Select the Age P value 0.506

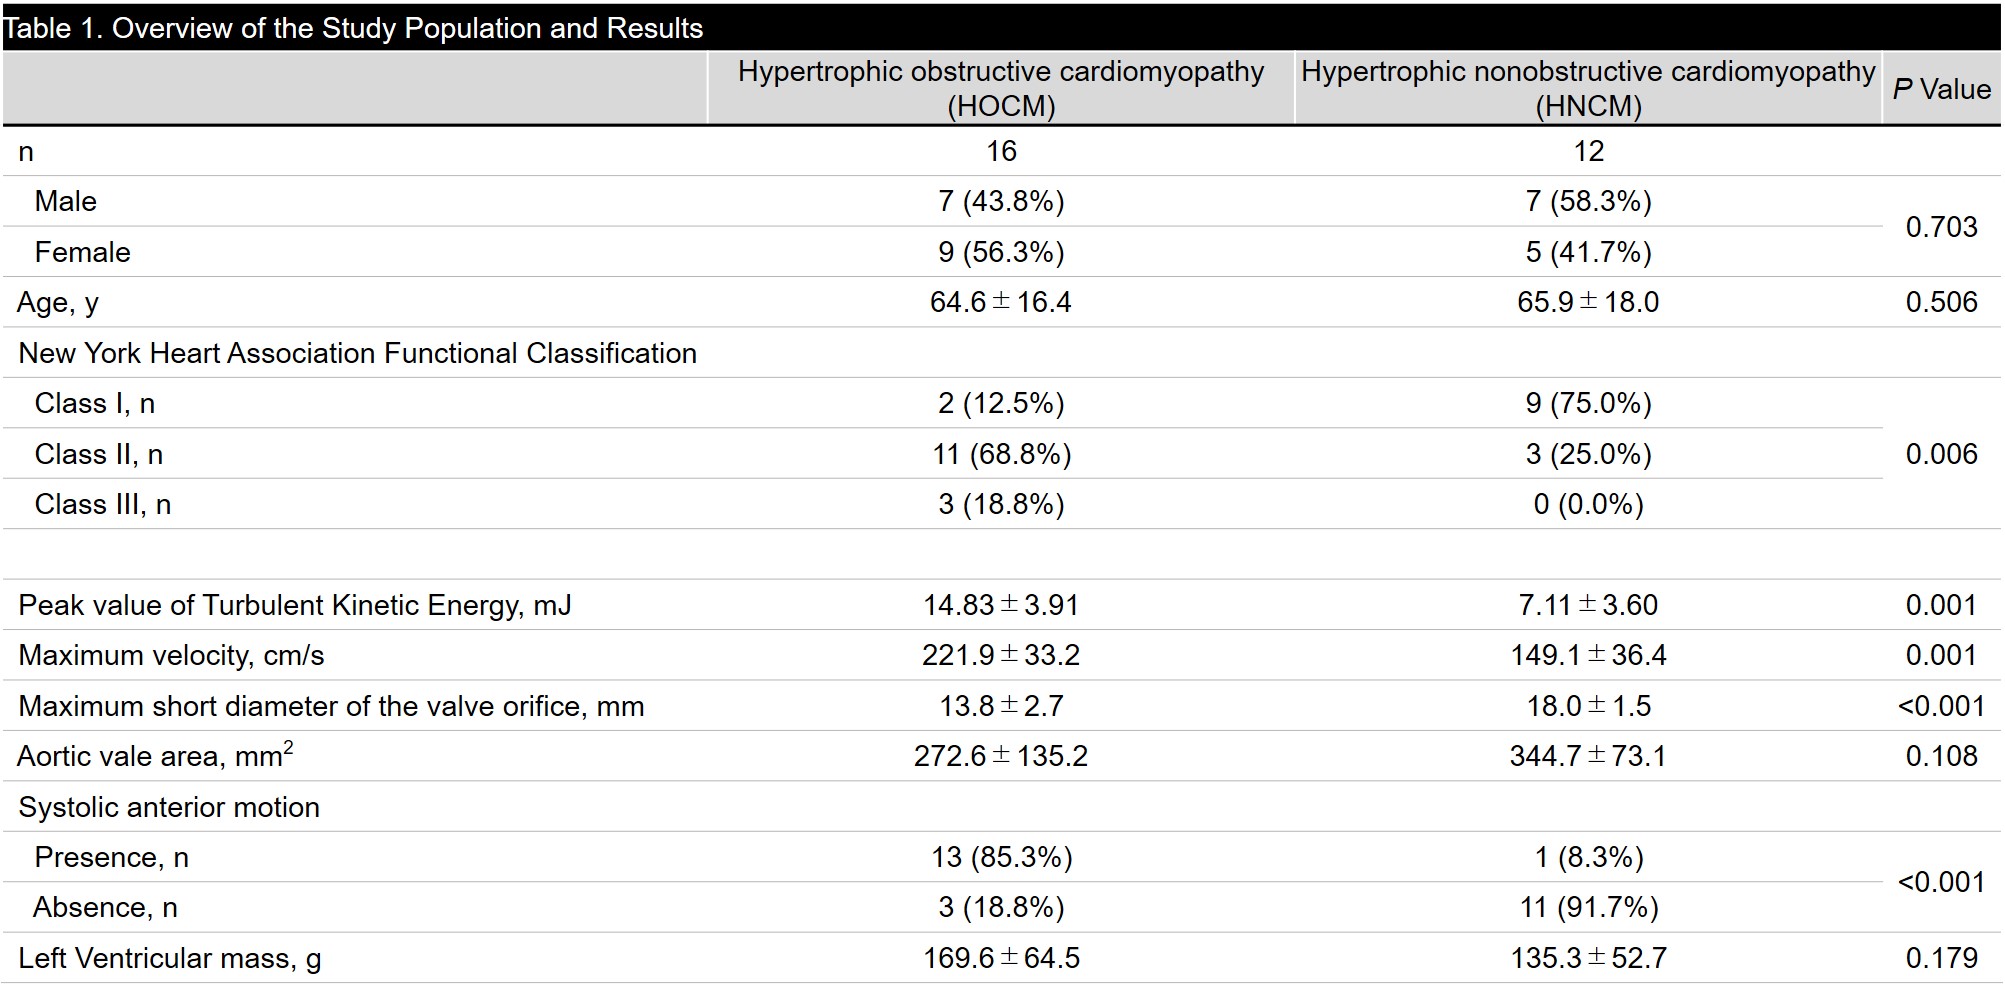tap(1941, 302)
